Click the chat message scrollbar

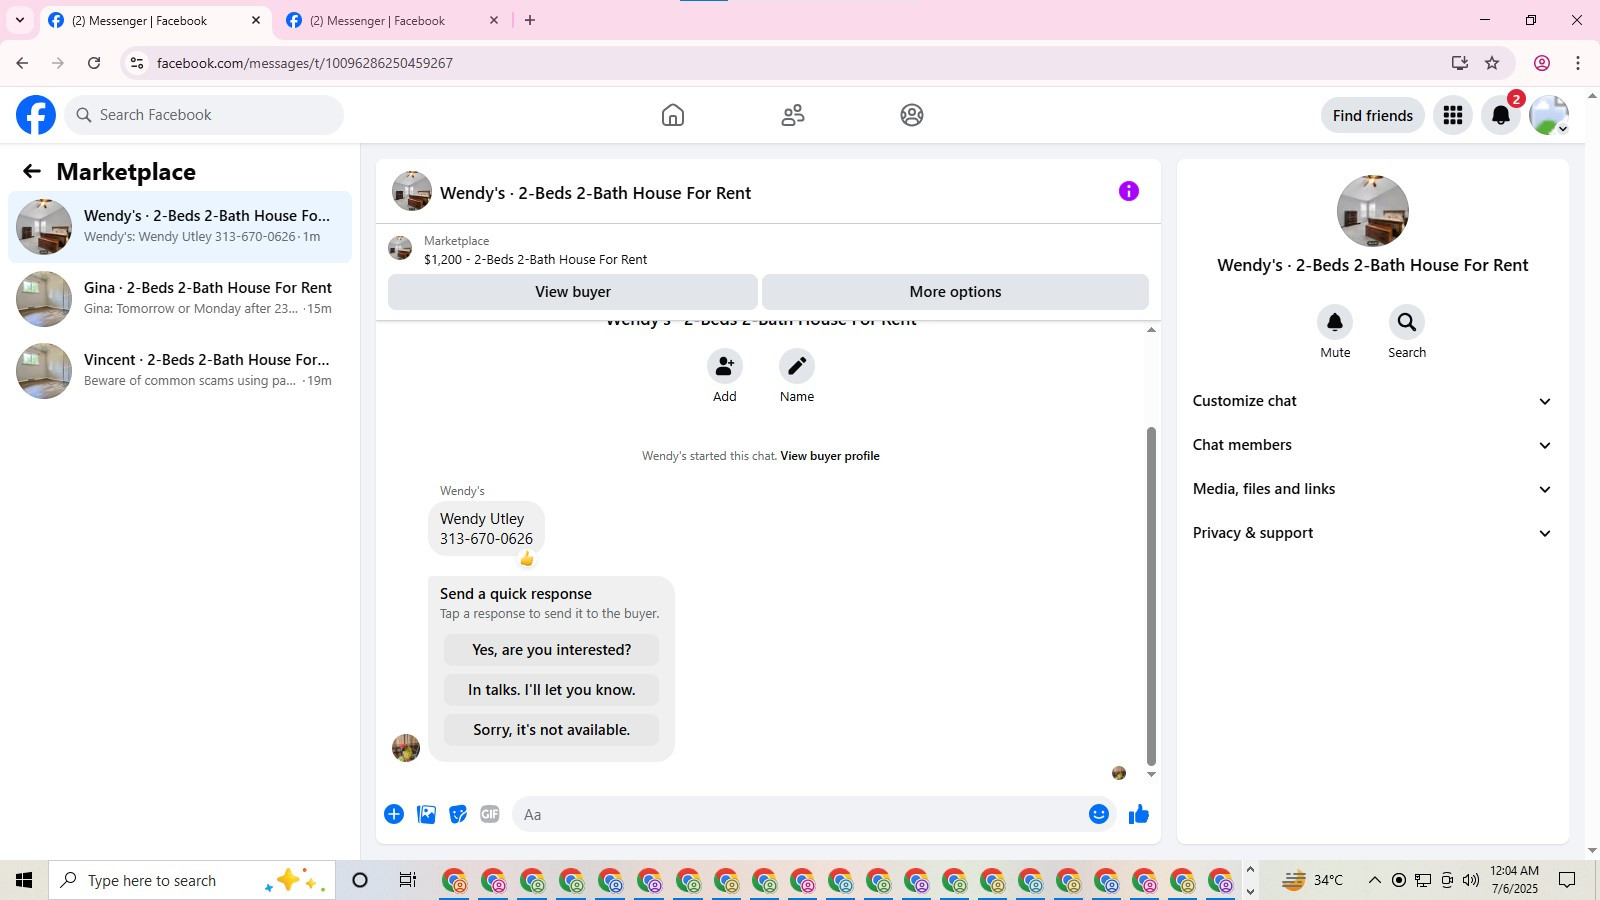[x=1151, y=595]
